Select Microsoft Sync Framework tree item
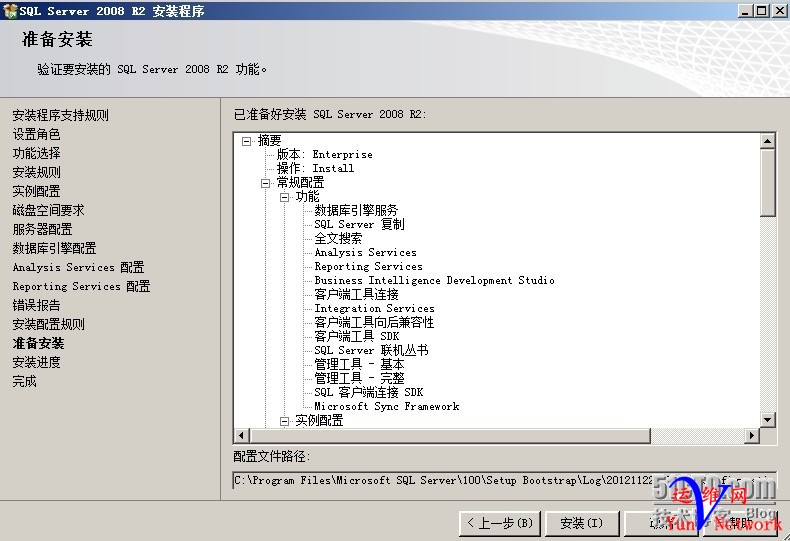 (x=387, y=407)
